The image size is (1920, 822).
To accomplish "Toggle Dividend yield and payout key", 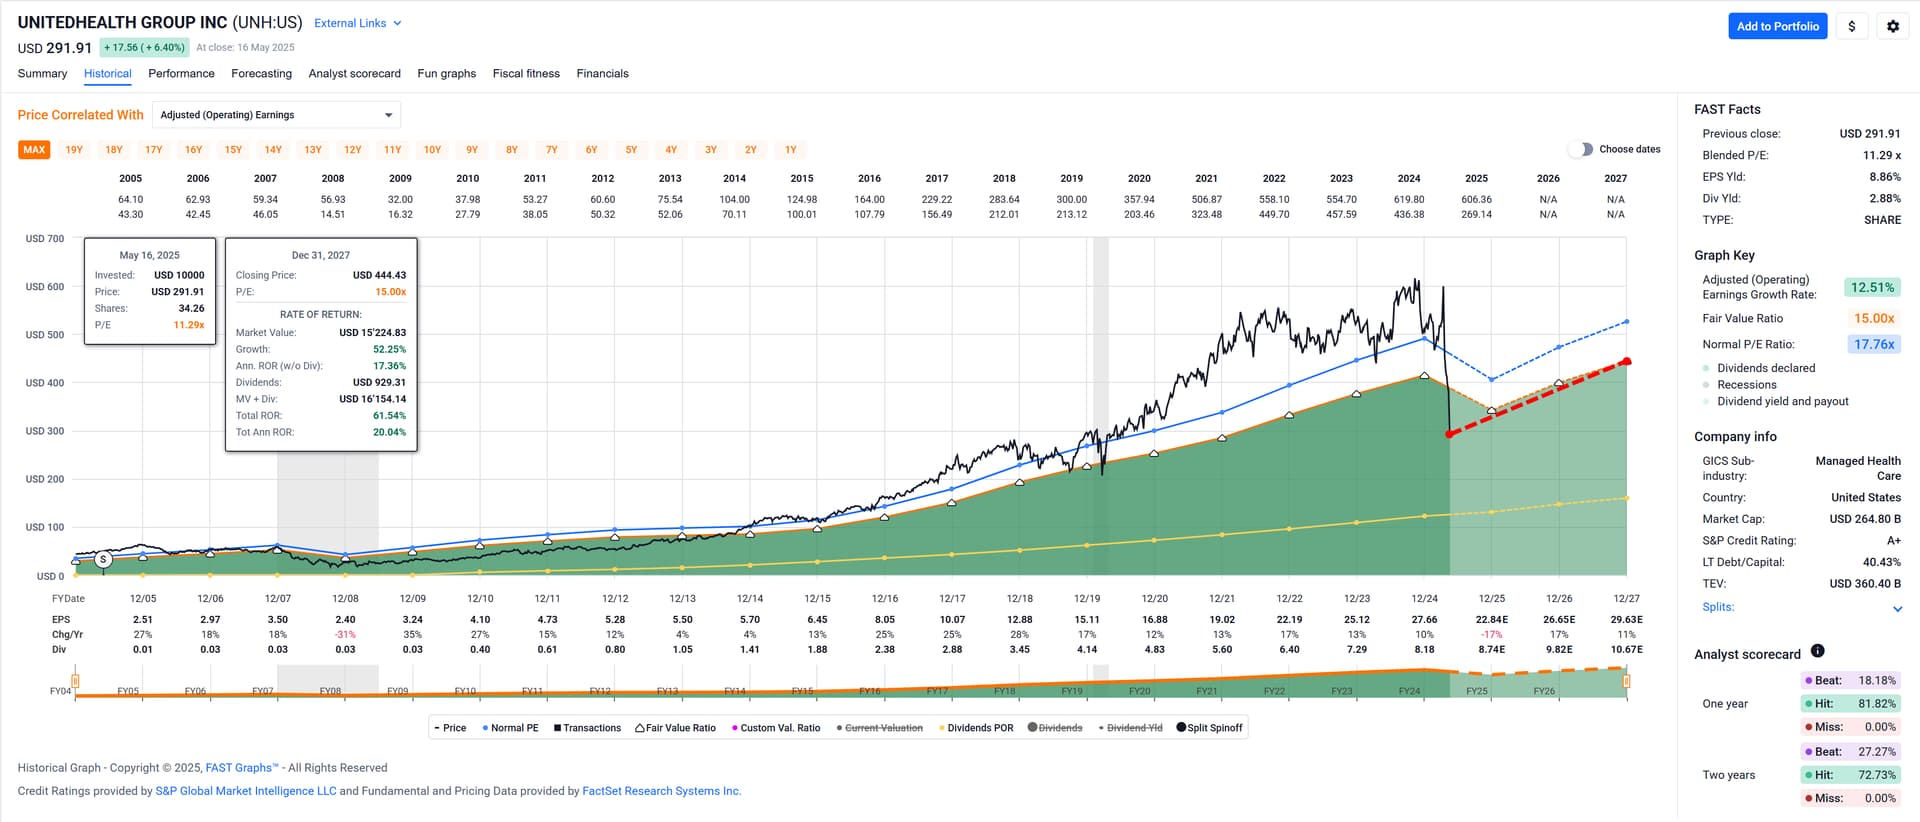I will point(1775,401).
